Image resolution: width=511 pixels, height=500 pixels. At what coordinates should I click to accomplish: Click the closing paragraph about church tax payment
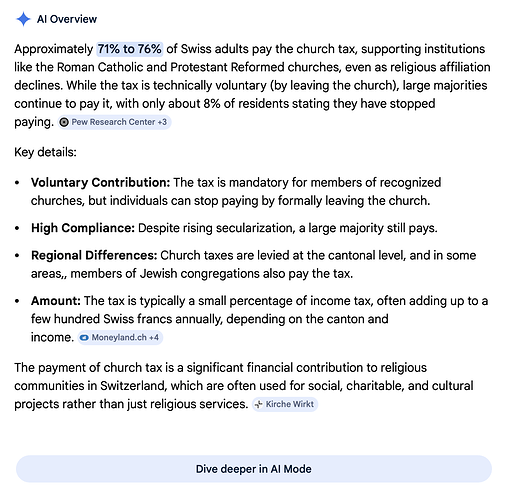point(244,386)
